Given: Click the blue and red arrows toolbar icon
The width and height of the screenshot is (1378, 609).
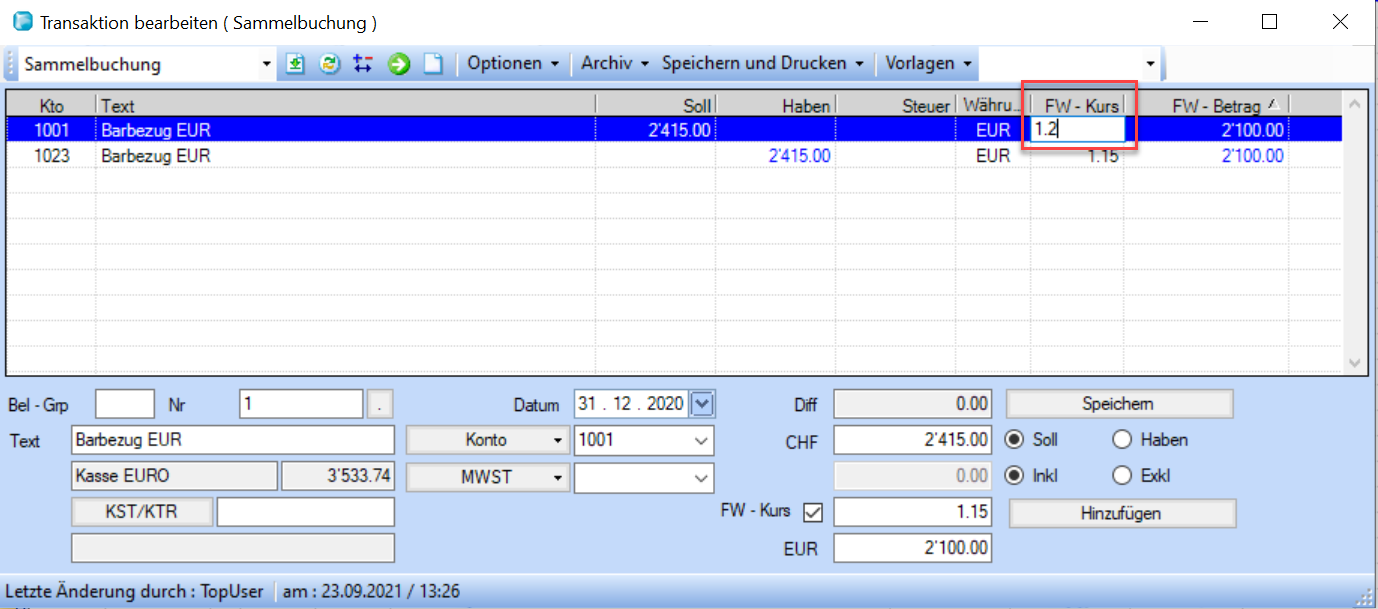Looking at the screenshot, I should (x=363, y=64).
